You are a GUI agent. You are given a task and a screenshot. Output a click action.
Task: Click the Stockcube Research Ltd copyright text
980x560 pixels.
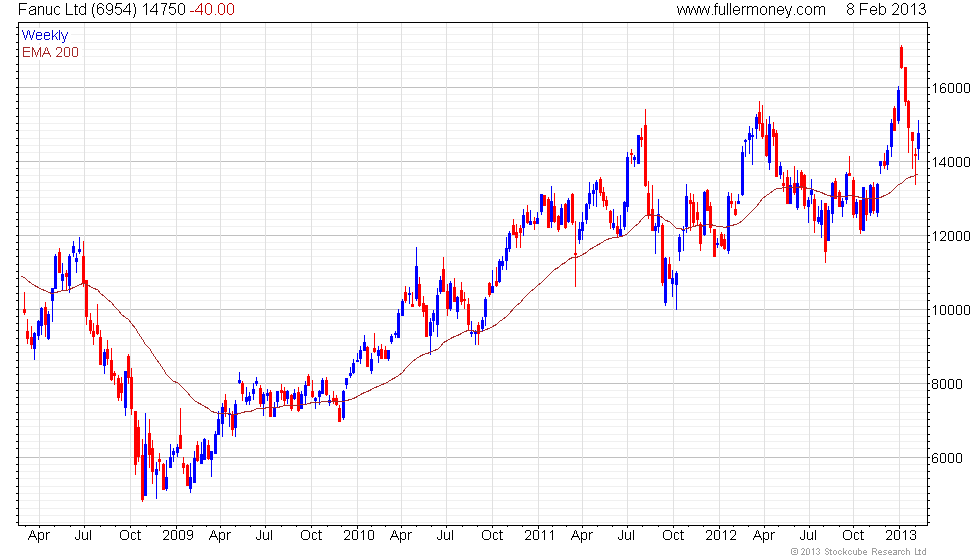pyautogui.click(x=858, y=551)
